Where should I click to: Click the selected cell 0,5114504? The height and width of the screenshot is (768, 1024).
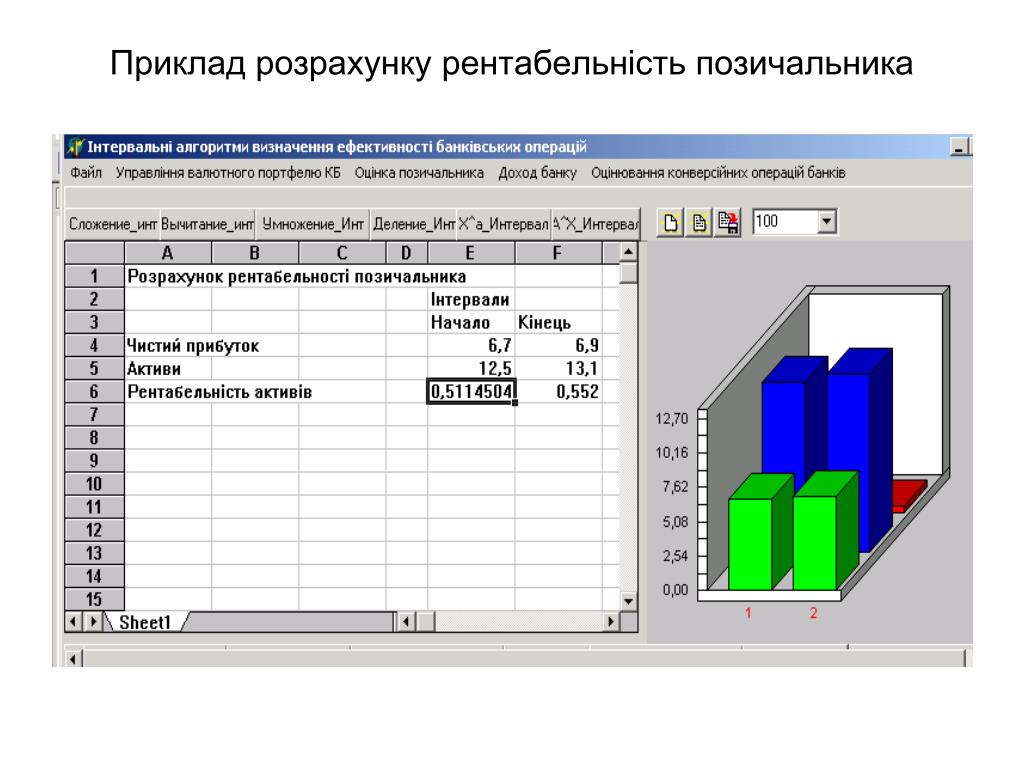coord(471,392)
